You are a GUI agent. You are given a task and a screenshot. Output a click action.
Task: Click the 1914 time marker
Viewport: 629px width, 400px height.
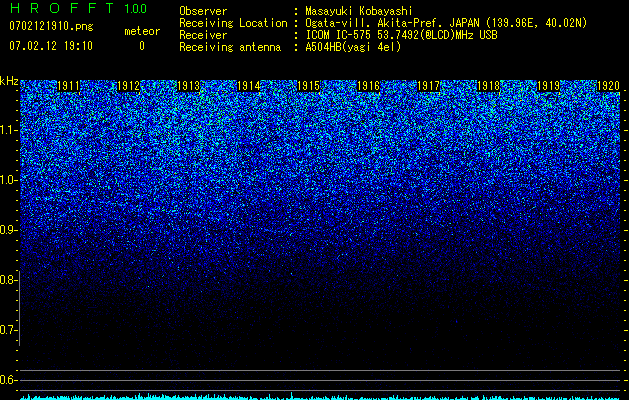pyautogui.click(x=249, y=86)
